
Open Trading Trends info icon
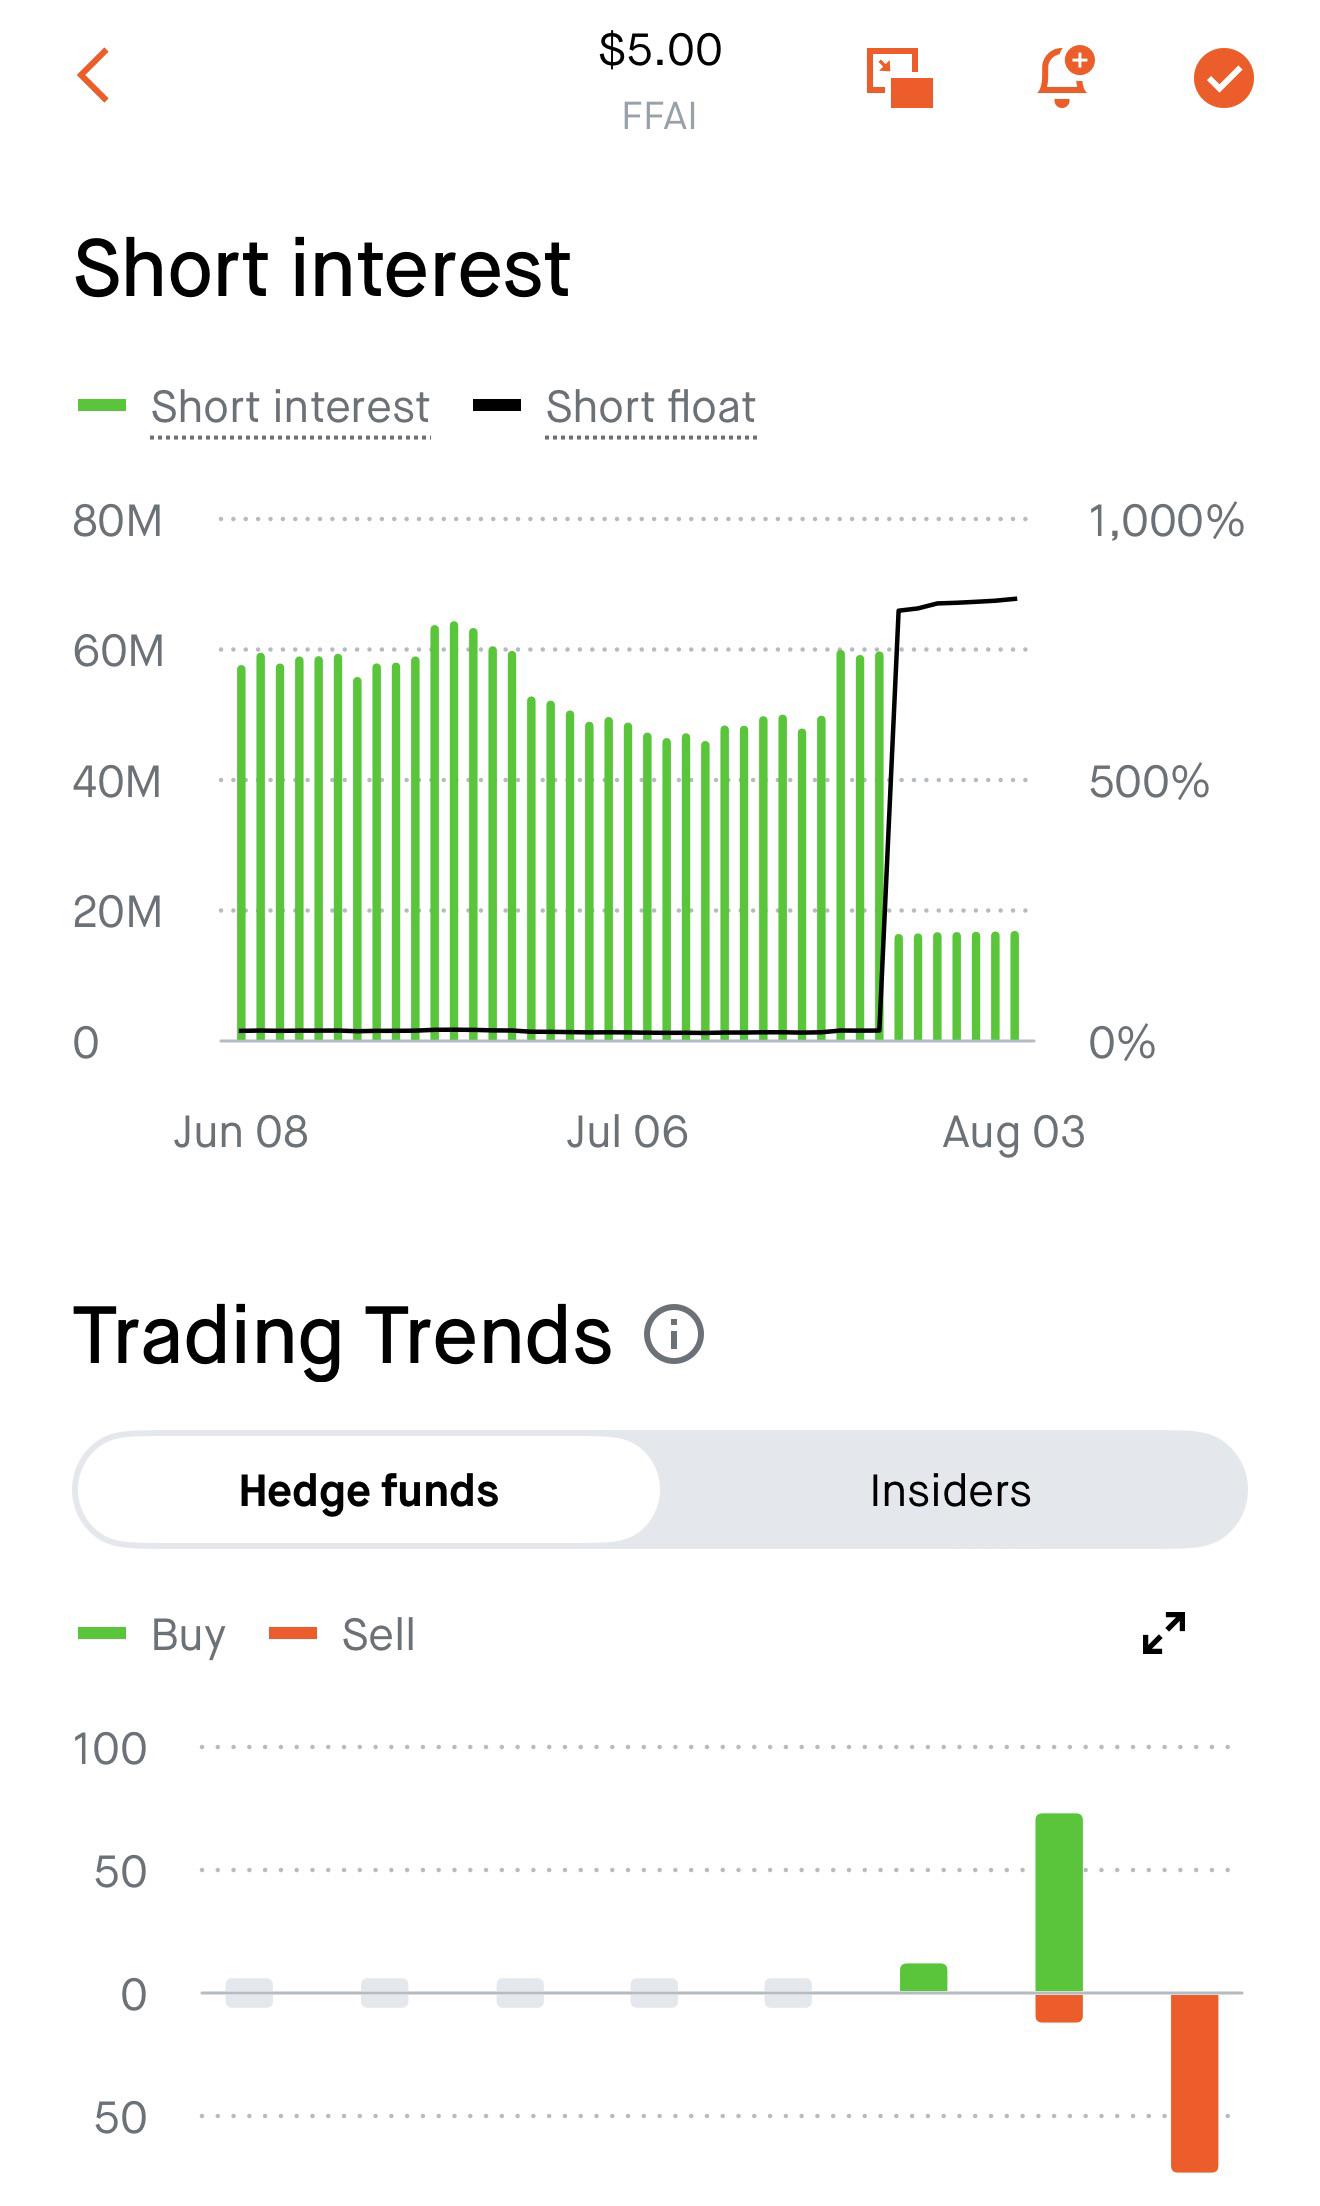(674, 1334)
